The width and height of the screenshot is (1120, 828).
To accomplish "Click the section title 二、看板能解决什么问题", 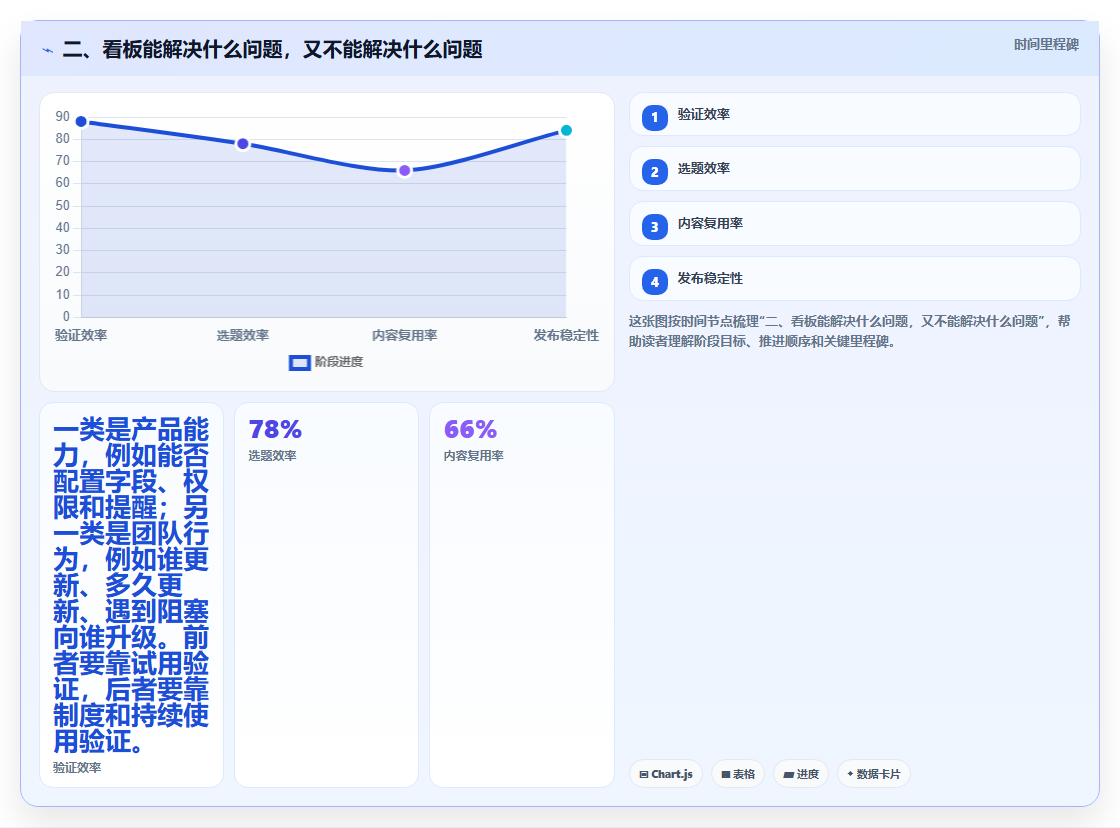I will pyautogui.click(x=272, y=50).
